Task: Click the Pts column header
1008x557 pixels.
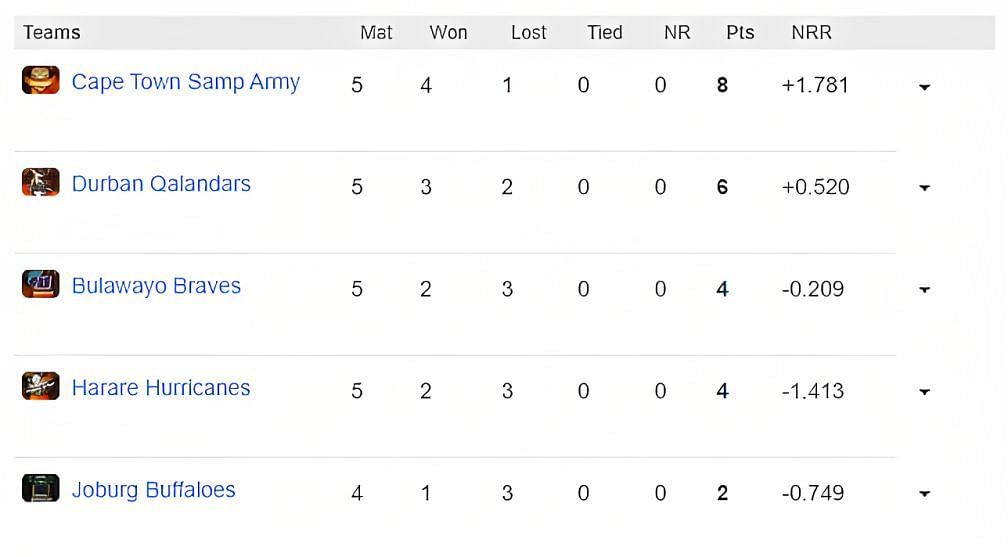Action: (x=740, y=32)
